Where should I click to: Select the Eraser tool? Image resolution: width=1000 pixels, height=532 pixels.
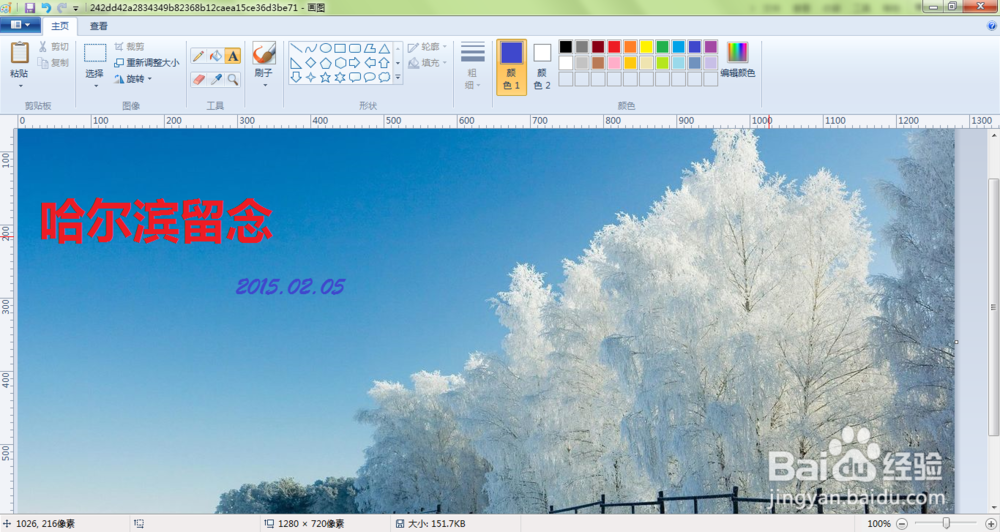[x=198, y=79]
